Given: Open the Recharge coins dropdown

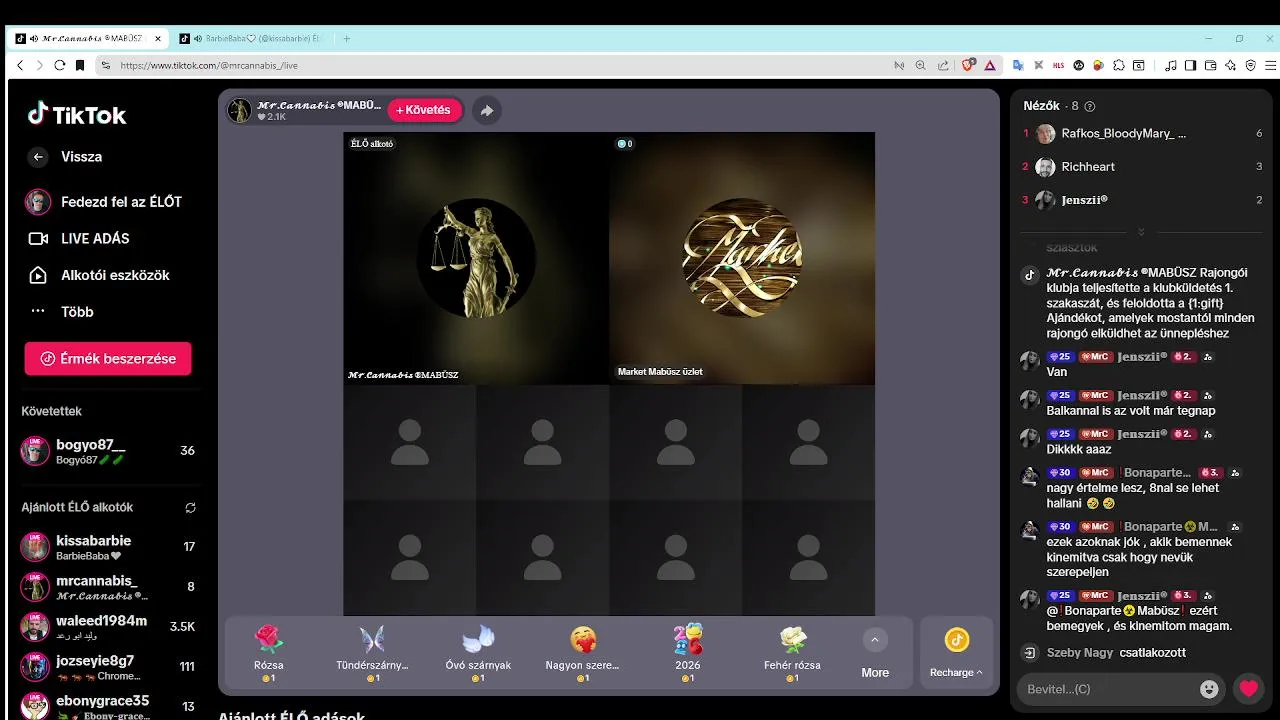Looking at the screenshot, I should pyautogui.click(x=956, y=653).
